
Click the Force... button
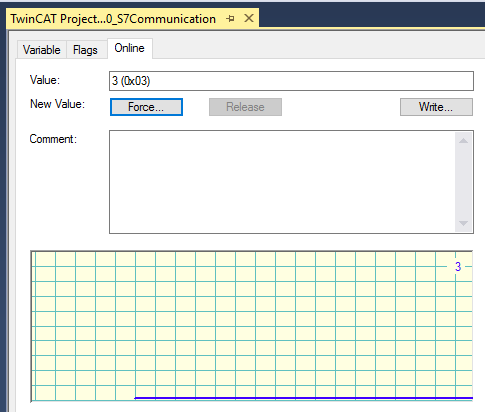(146, 107)
